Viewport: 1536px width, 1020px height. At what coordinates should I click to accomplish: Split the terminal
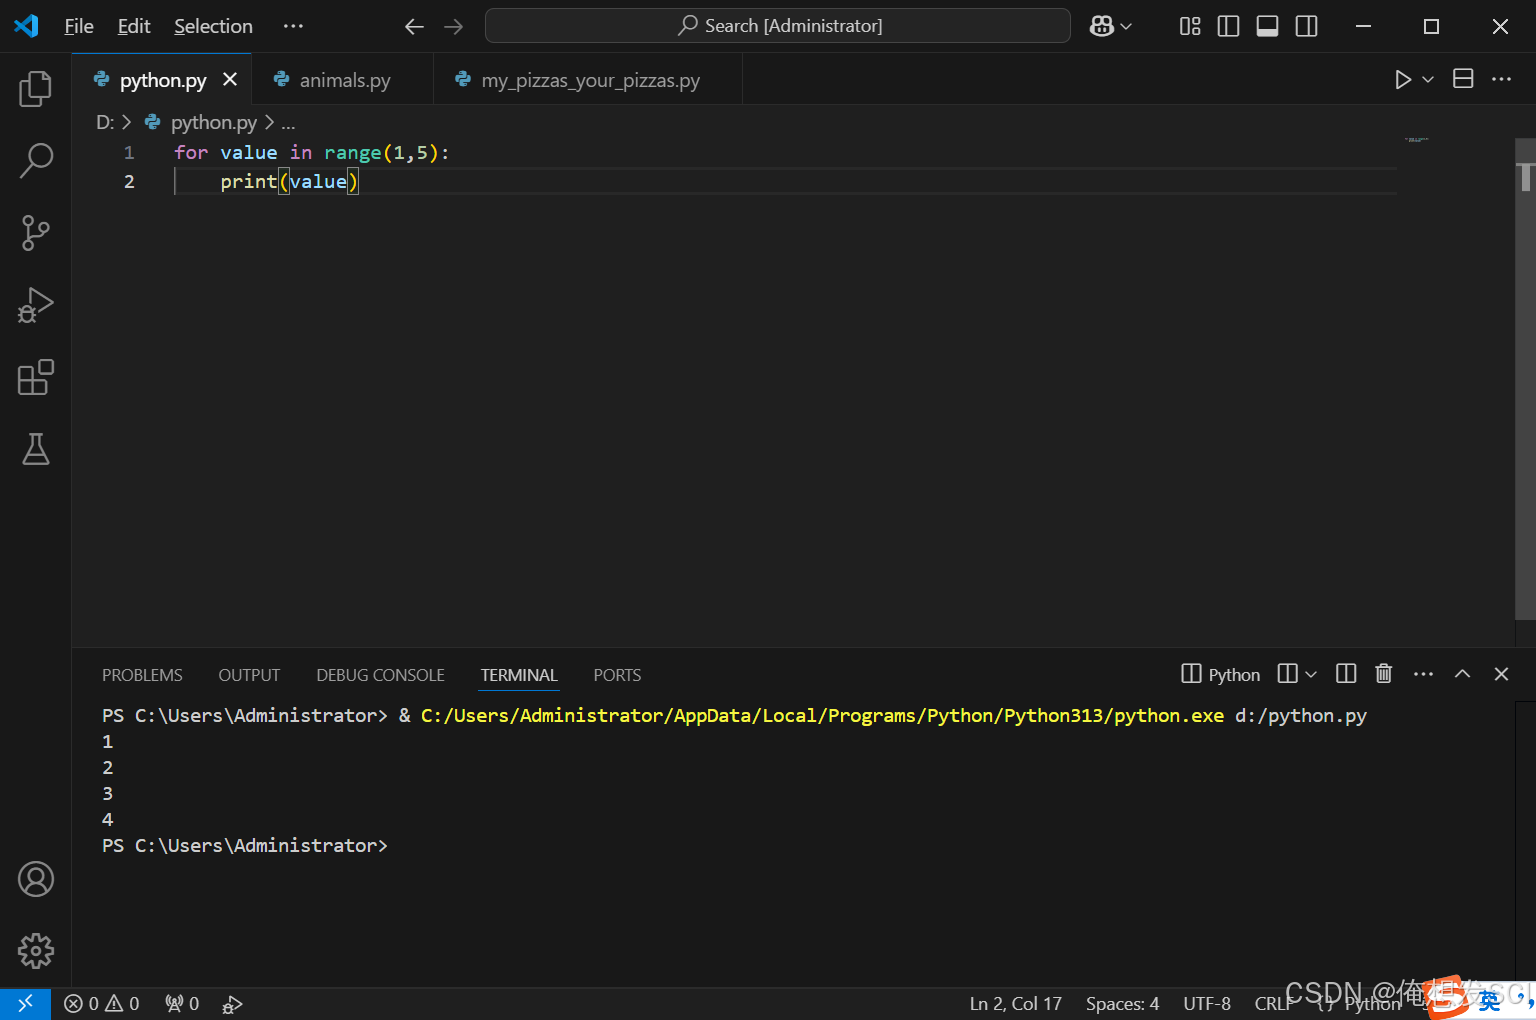tap(1346, 674)
